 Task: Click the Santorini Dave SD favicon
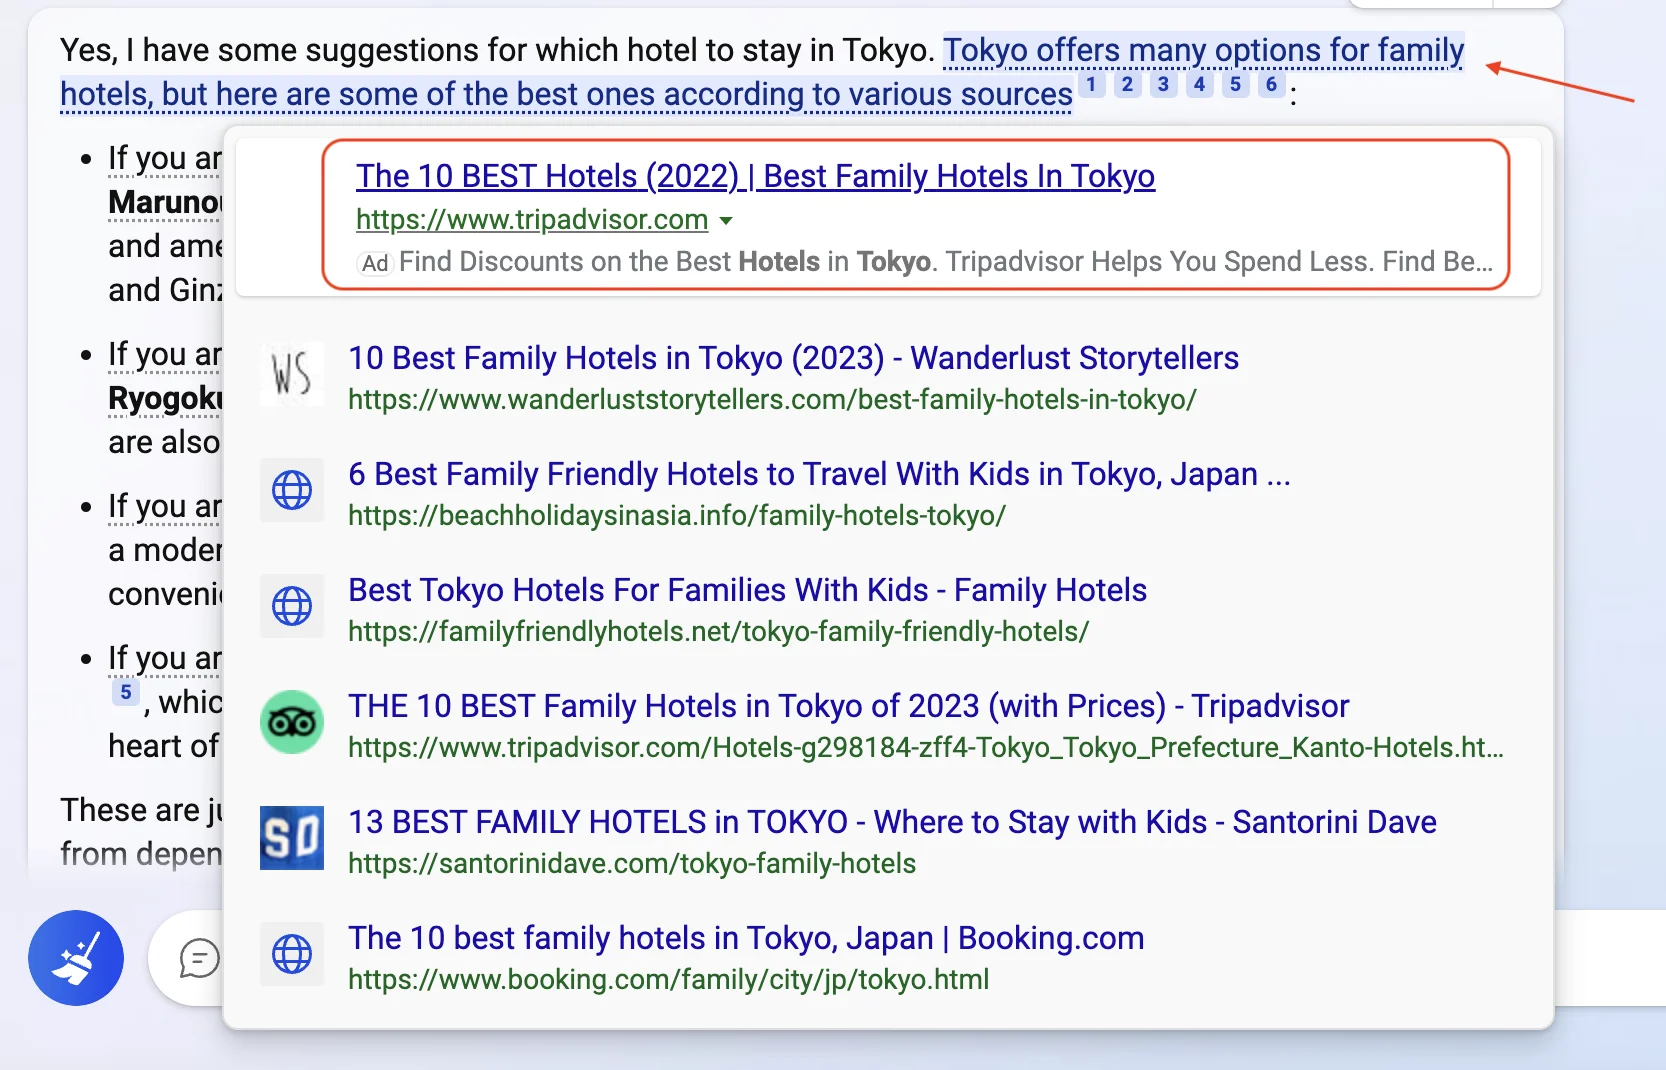[292, 838]
